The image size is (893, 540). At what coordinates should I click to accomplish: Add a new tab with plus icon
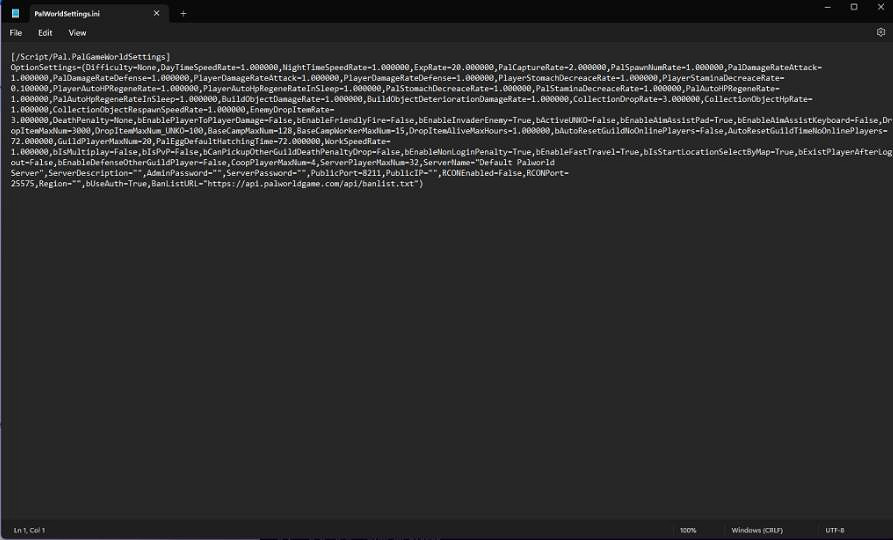[x=183, y=13]
